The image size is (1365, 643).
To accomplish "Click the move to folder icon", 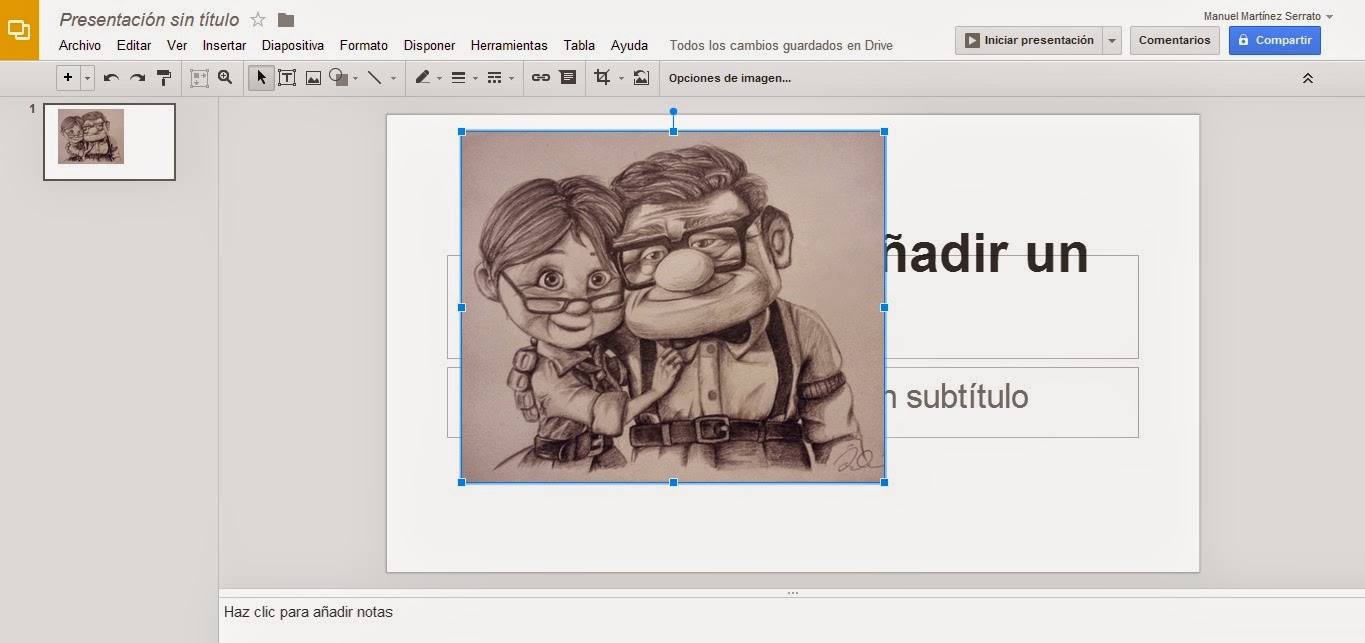I will click(286, 19).
